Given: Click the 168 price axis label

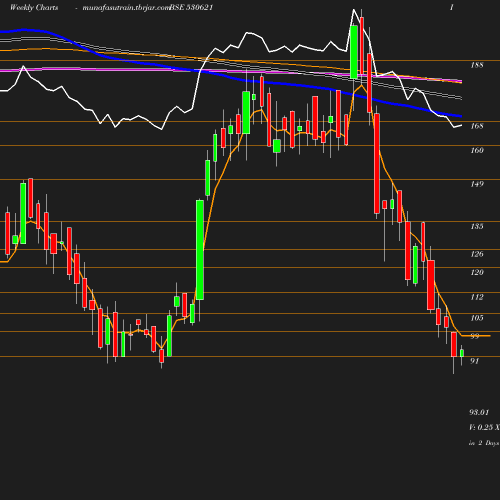Looking at the screenshot, I should click(477, 126).
